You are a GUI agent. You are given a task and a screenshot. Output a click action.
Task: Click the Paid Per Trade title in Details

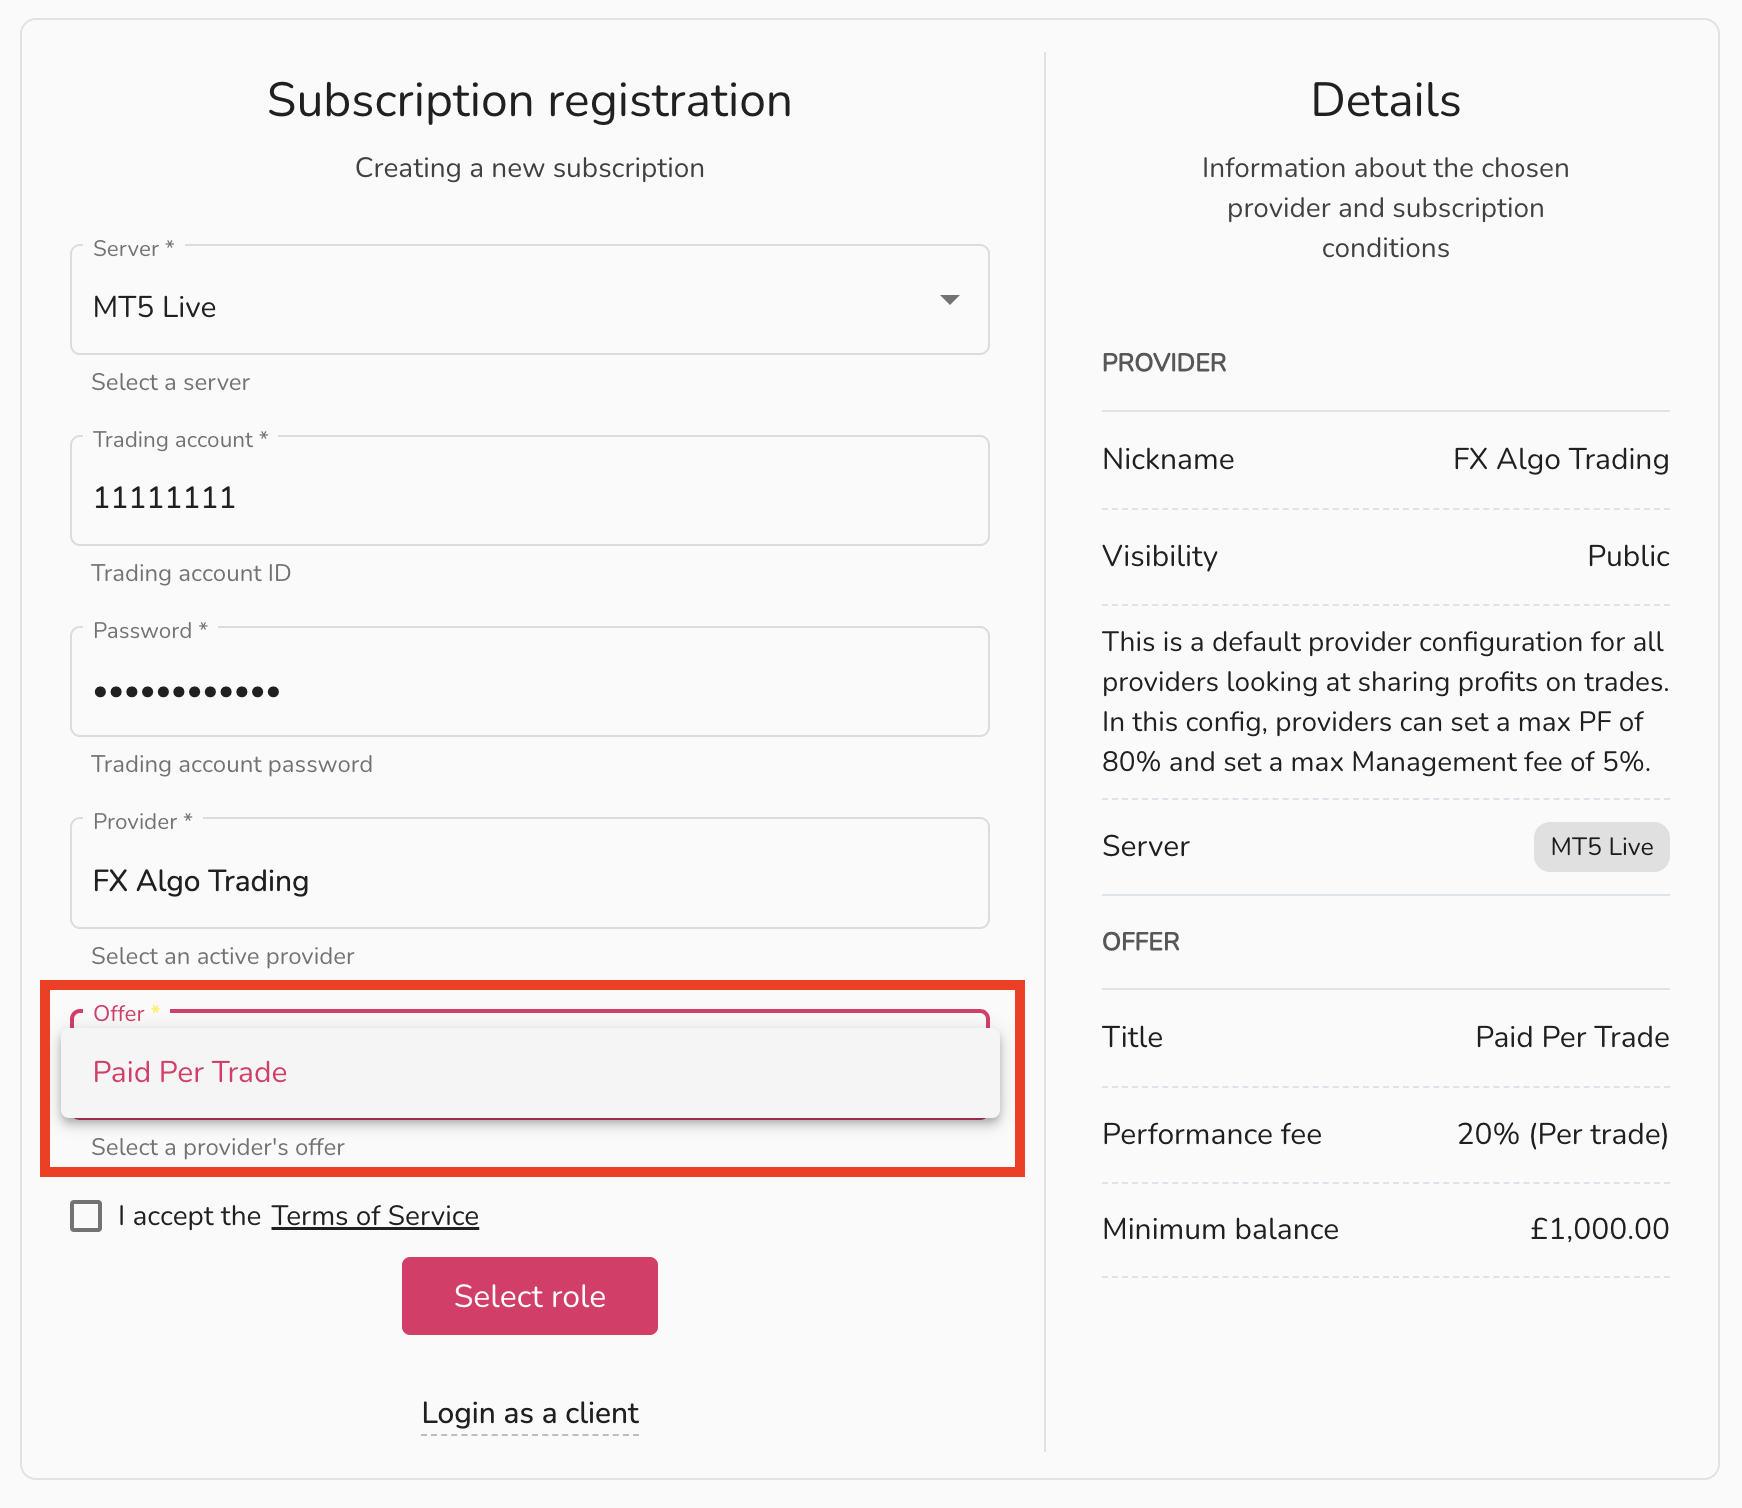coord(1572,1037)
